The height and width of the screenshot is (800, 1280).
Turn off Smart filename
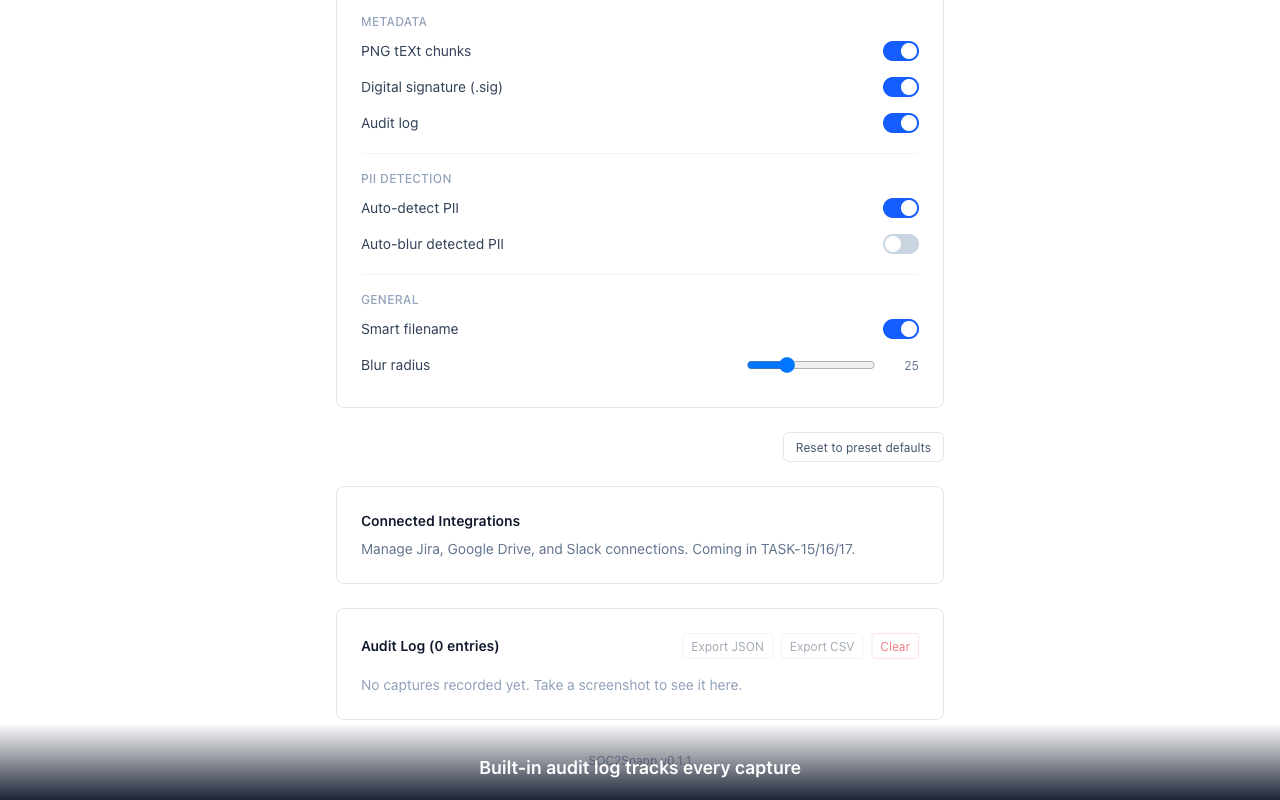coord(900,328)
